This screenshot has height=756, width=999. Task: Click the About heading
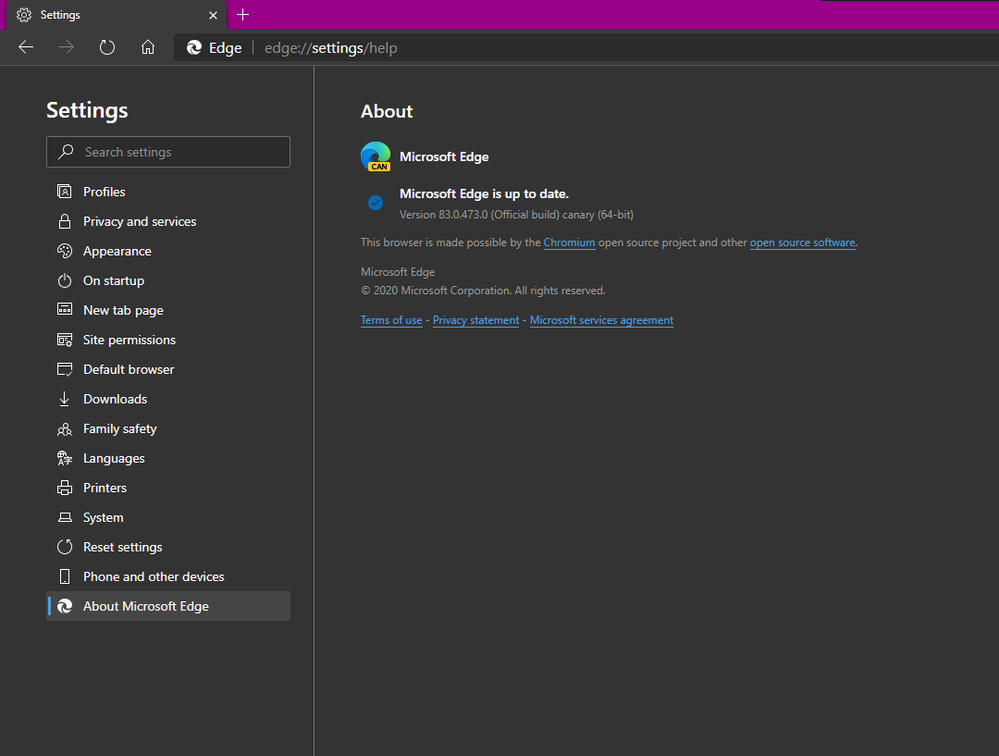point(387,111)
